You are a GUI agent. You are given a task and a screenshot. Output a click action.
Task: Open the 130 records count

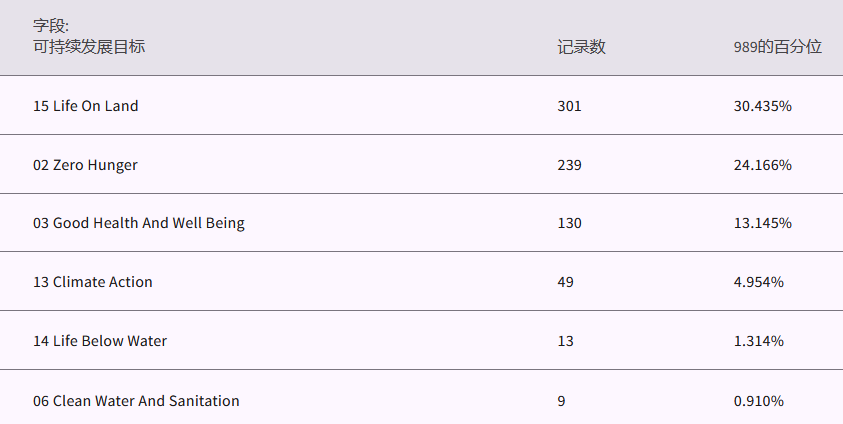coord(569,223)
